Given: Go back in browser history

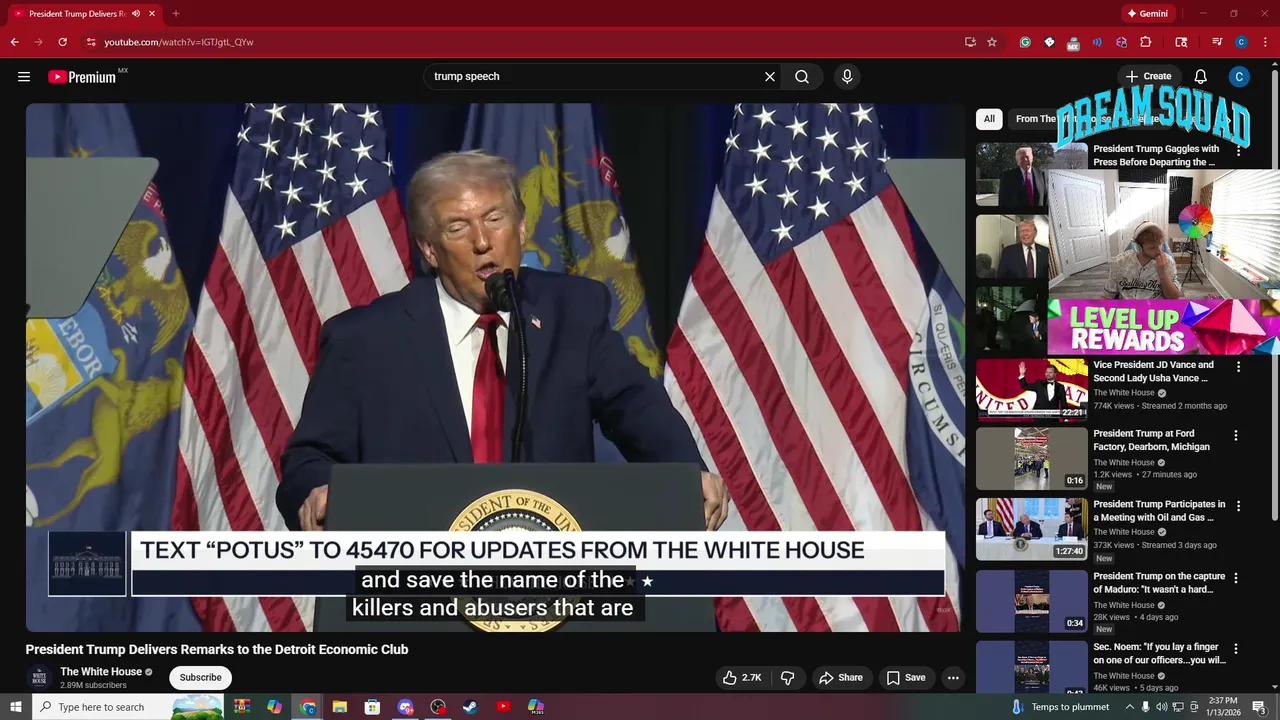Looking at the screenshot, I should (x=14, y=42).
